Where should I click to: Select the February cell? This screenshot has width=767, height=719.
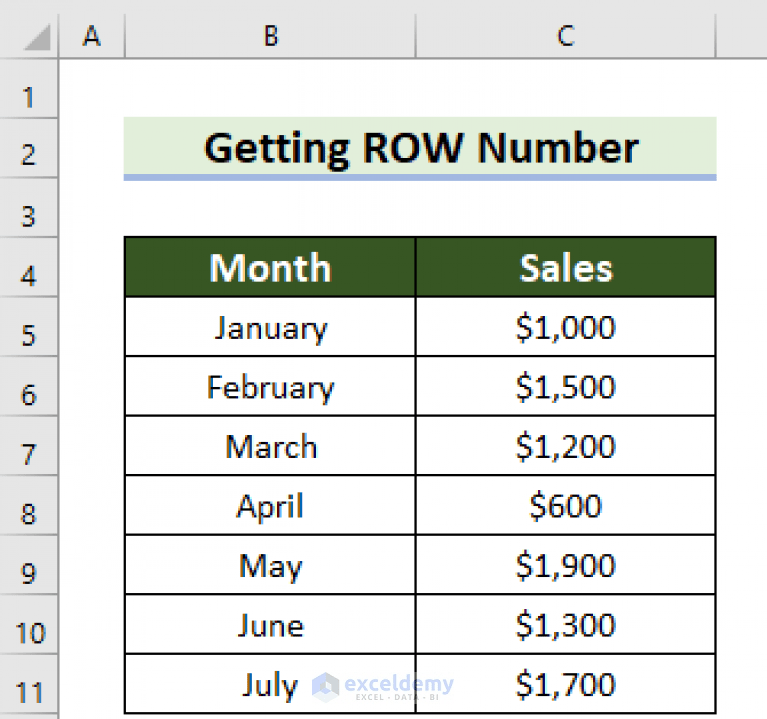pos(270,386)
